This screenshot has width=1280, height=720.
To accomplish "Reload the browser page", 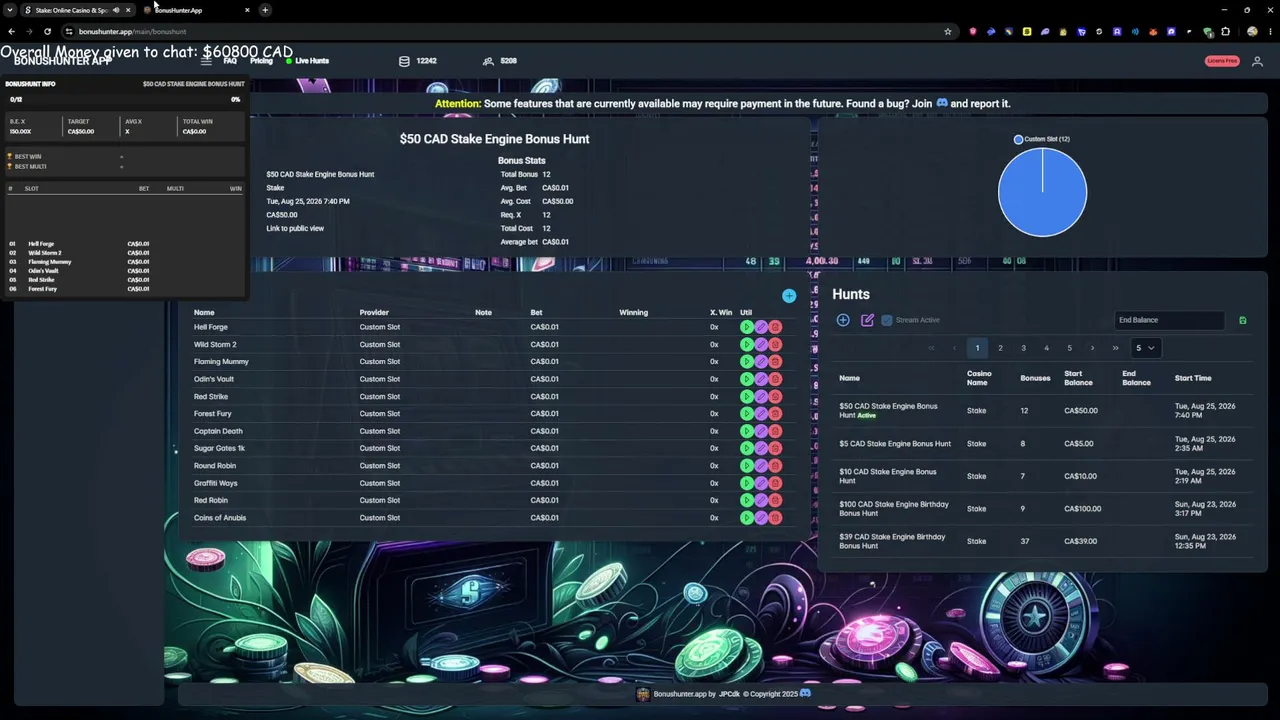I will (47, 31).
